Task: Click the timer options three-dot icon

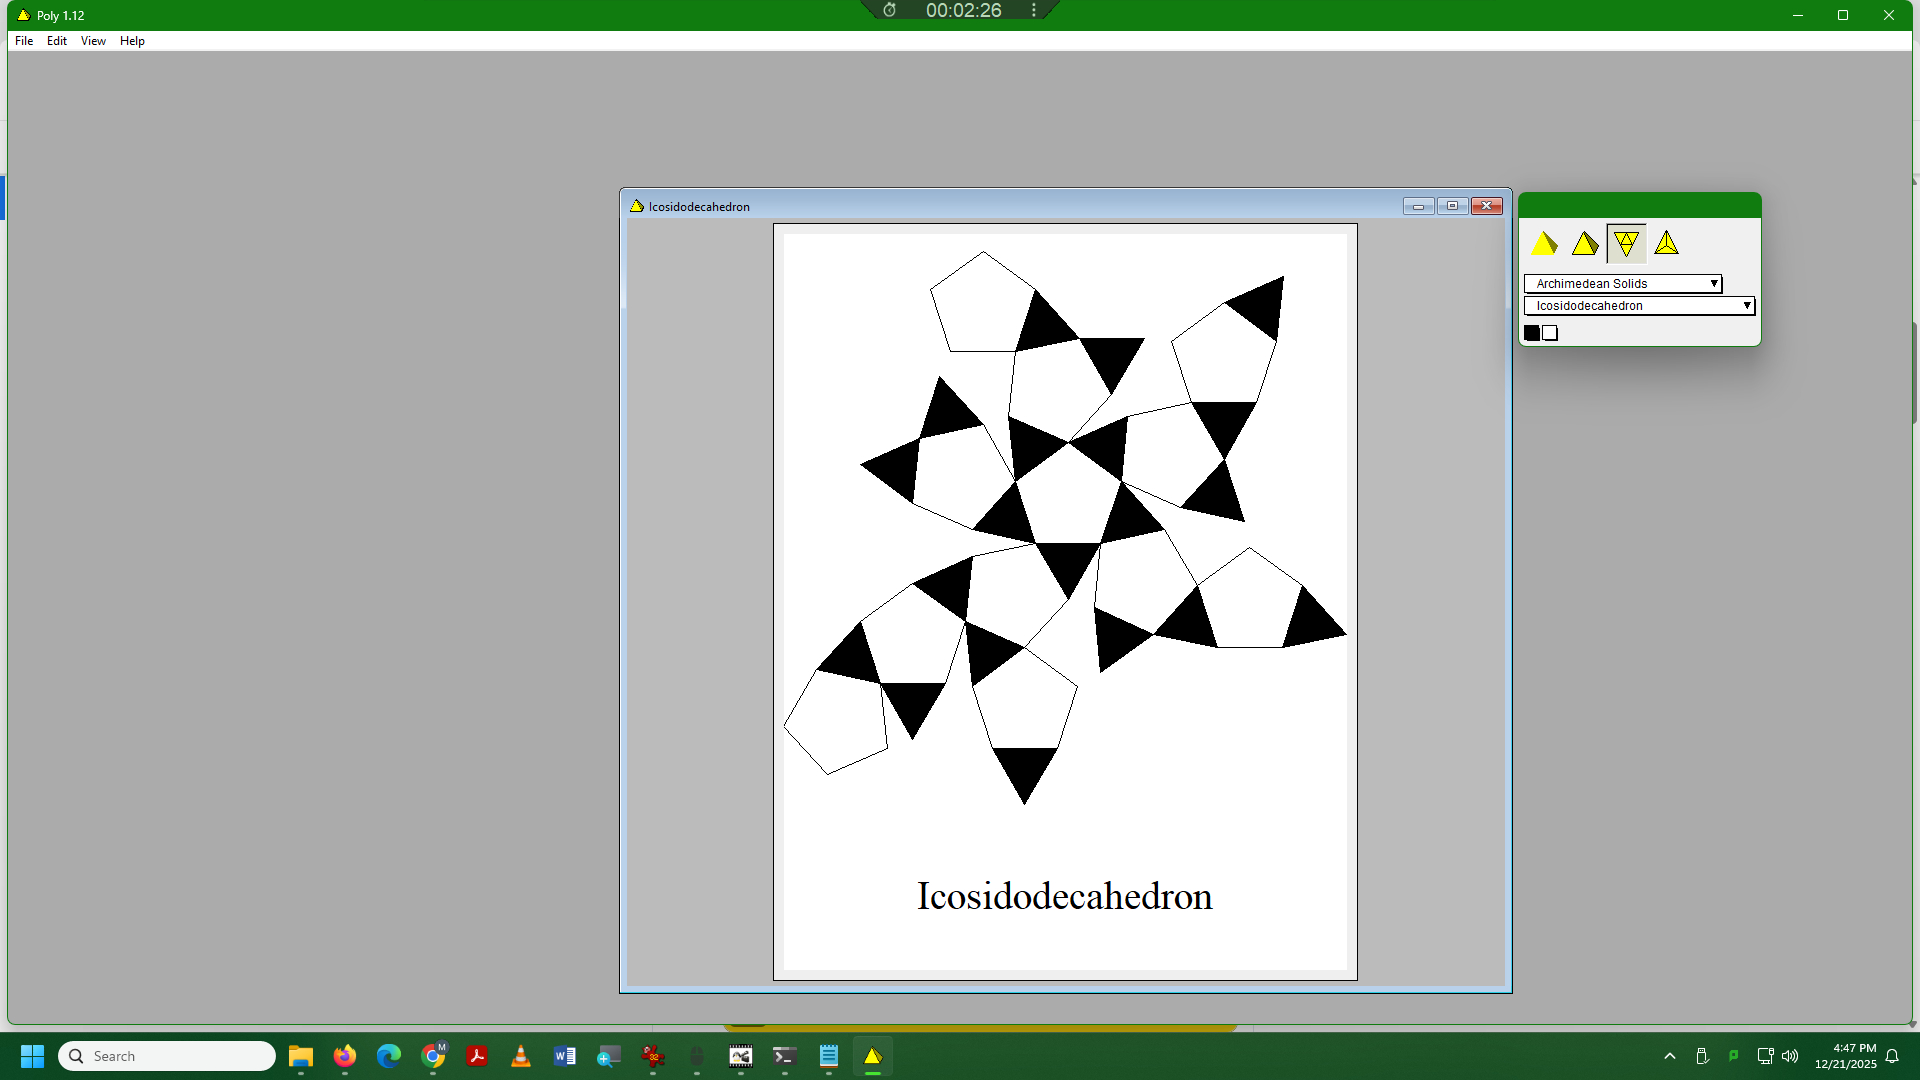Action: 1034,10
